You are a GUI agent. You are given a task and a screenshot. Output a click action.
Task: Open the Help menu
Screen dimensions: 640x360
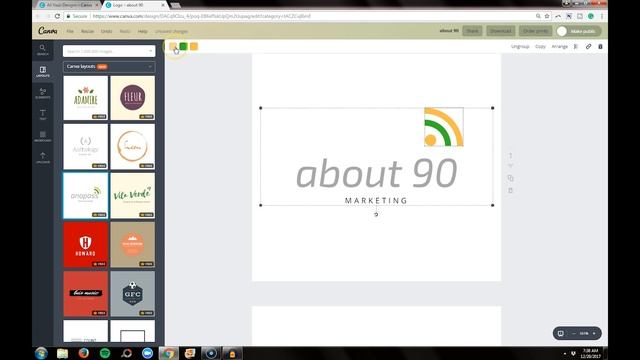[x=142, y=31]
